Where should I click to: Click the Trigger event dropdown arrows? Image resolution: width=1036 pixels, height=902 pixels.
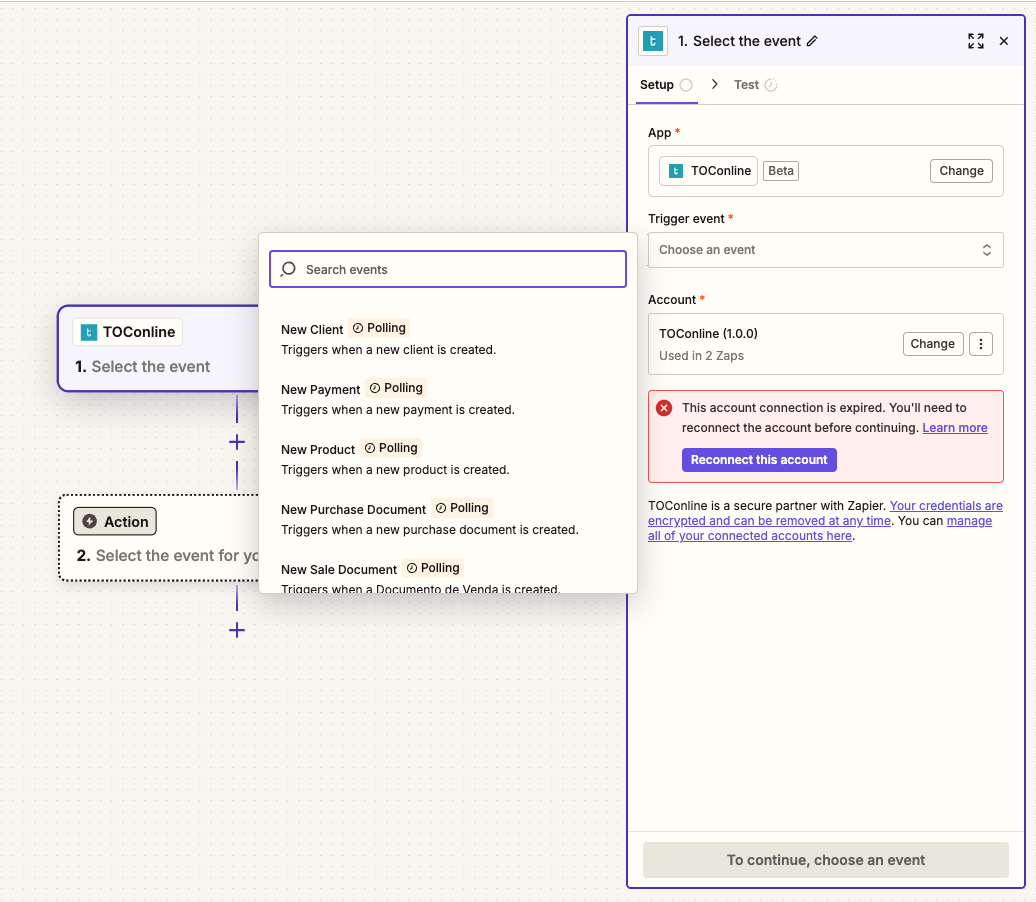click(986, 250)
